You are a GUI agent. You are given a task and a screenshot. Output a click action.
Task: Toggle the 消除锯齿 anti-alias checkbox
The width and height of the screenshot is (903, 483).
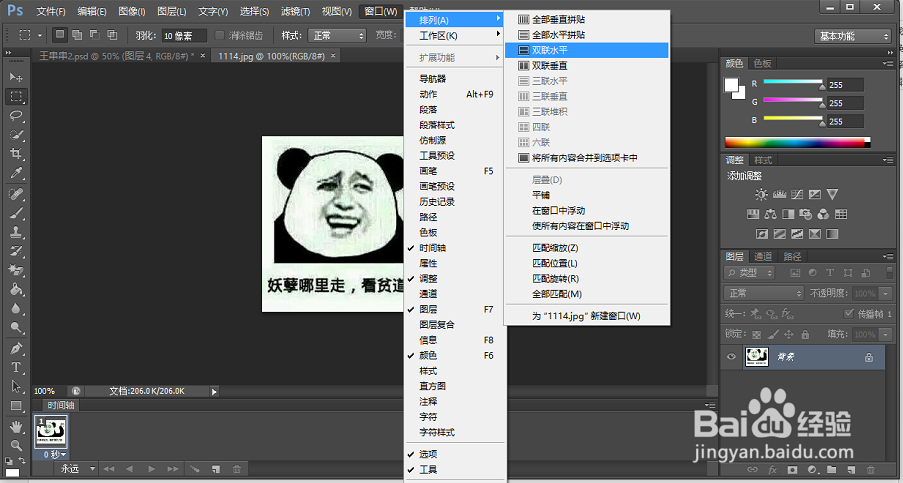pos(219,36)
